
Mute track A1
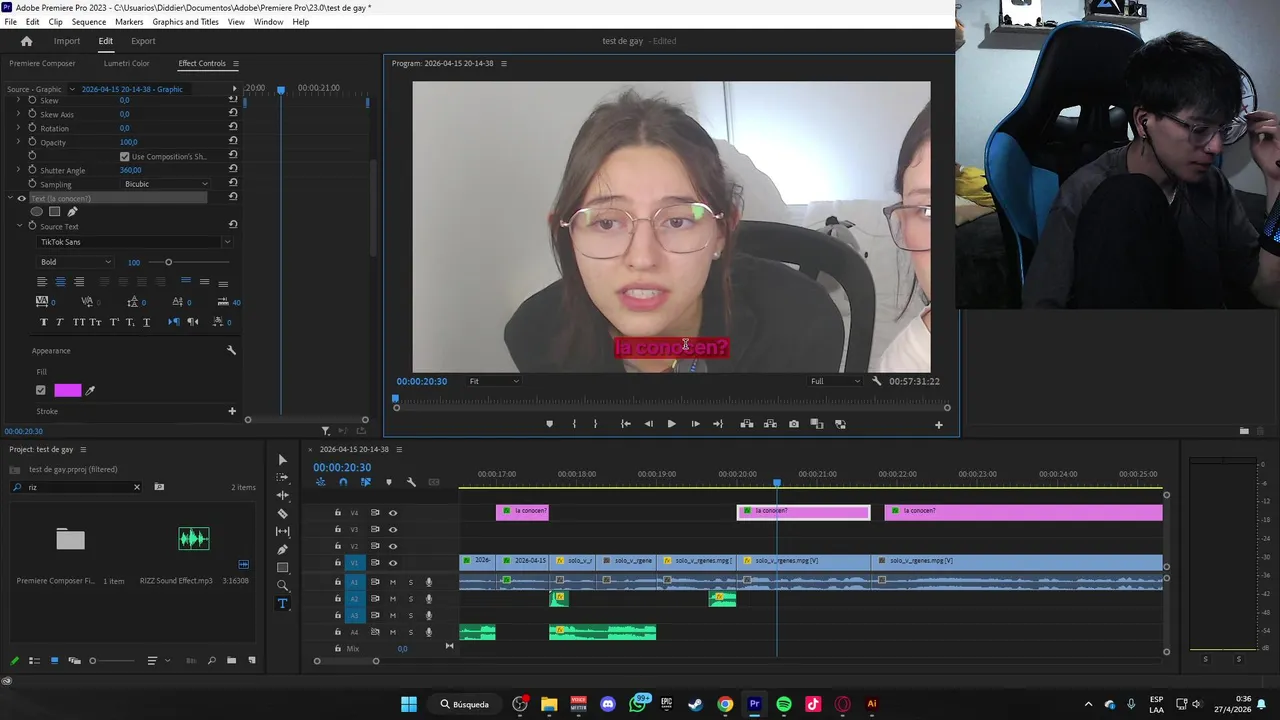point(392,582)
